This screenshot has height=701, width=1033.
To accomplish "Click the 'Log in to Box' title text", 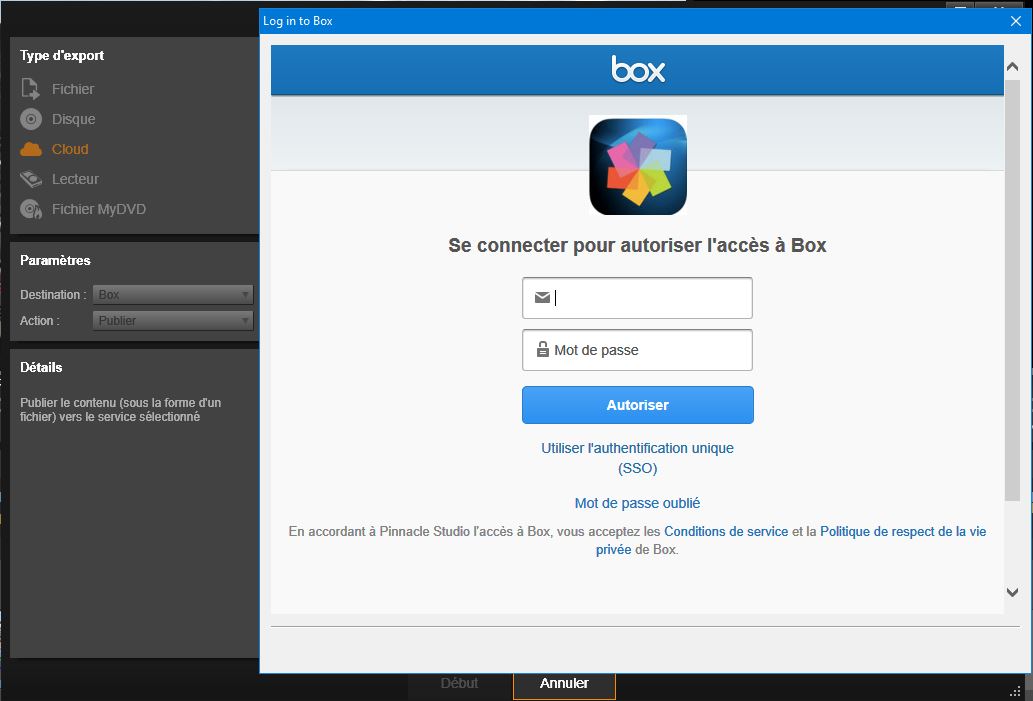I will (x=298, y=21).
